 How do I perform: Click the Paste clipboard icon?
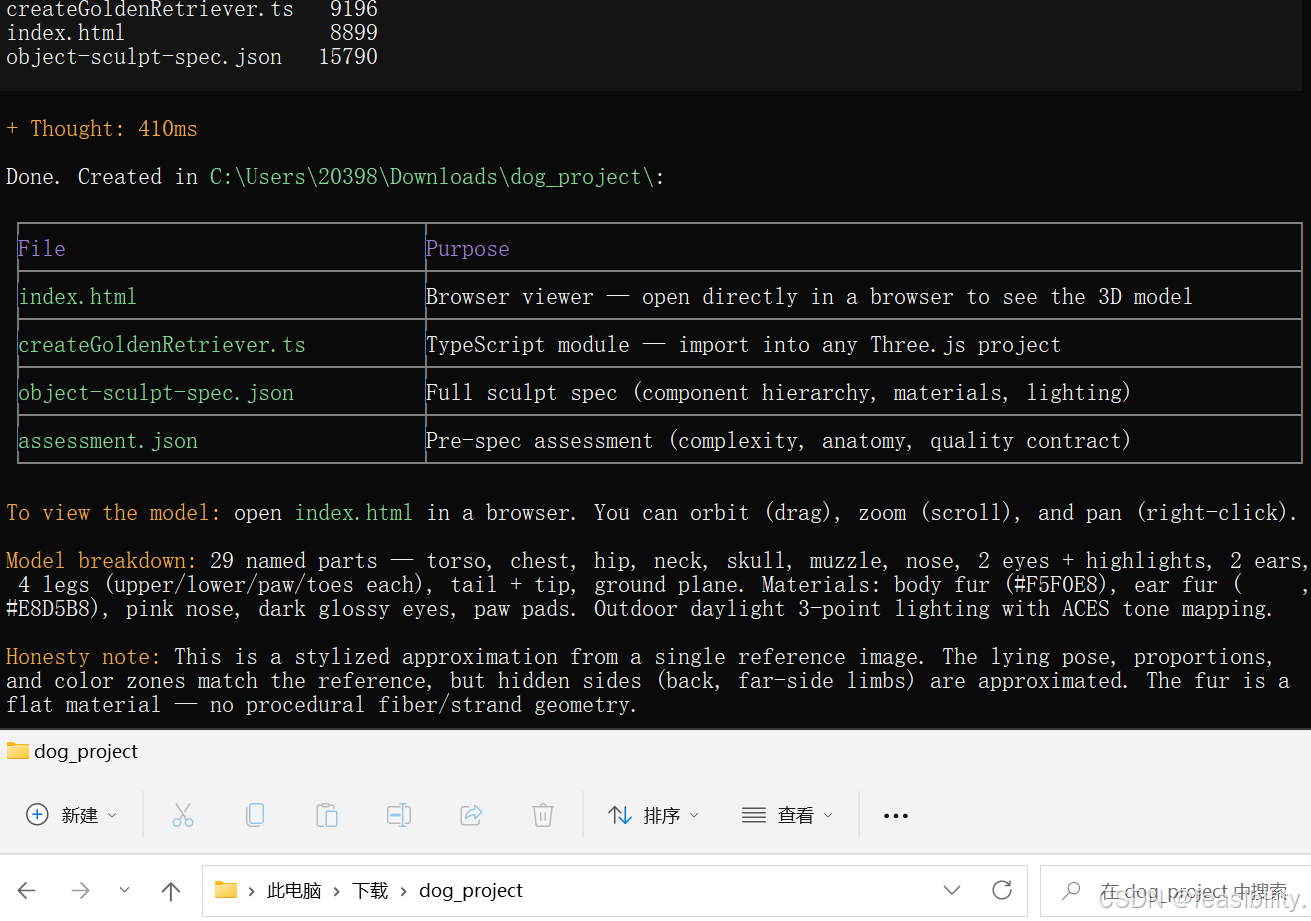pos(327,815)
